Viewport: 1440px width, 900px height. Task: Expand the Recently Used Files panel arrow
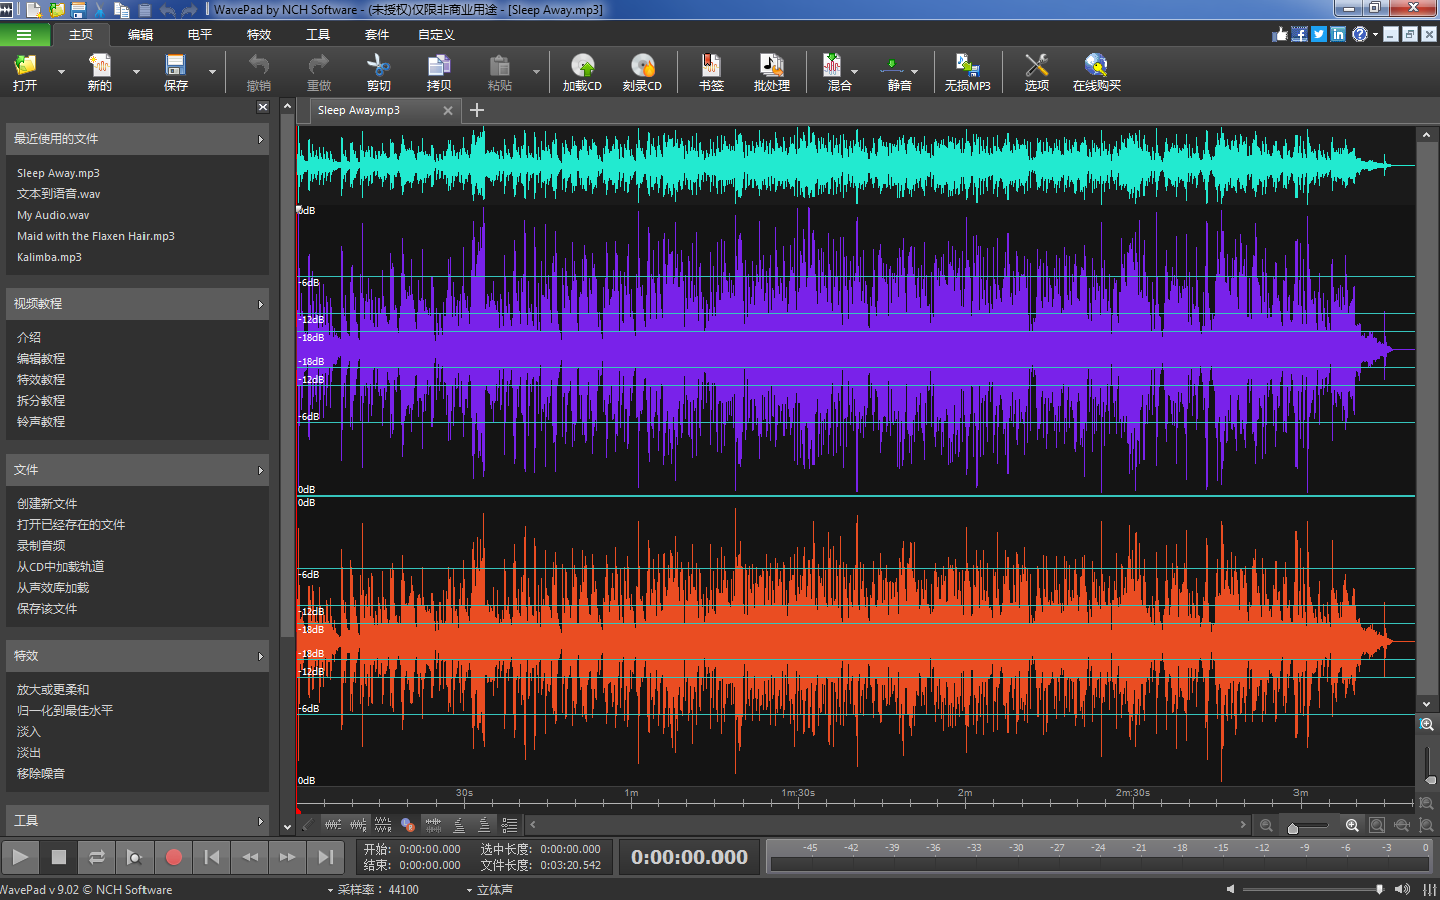point(260,139)
